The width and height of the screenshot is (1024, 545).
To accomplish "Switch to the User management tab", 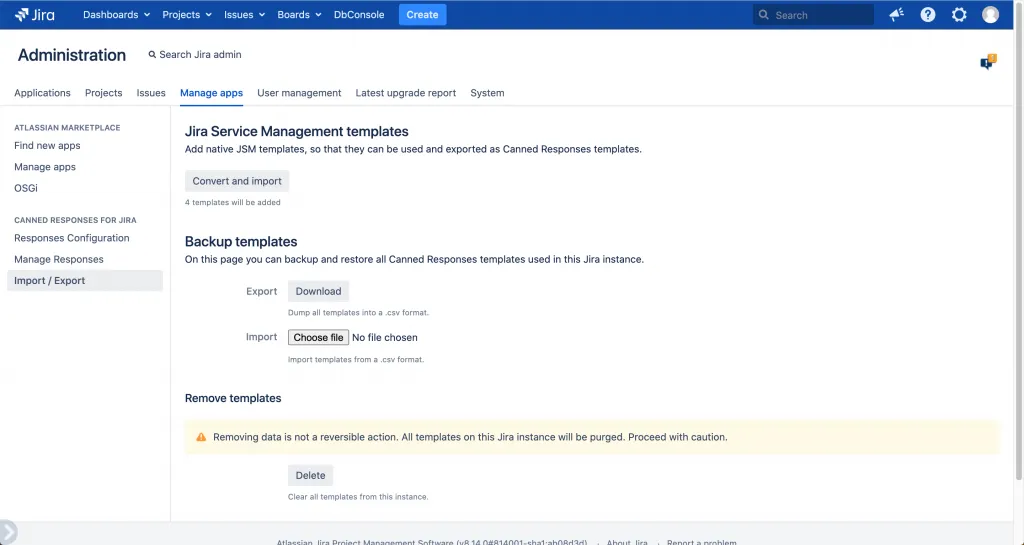I will point(299,93).
